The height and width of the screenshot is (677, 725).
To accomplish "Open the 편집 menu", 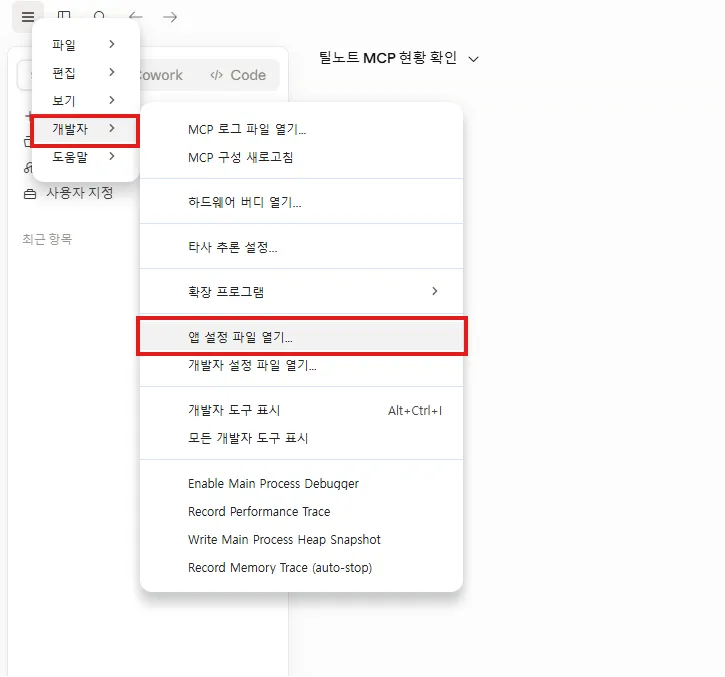I will pos(86,73).
